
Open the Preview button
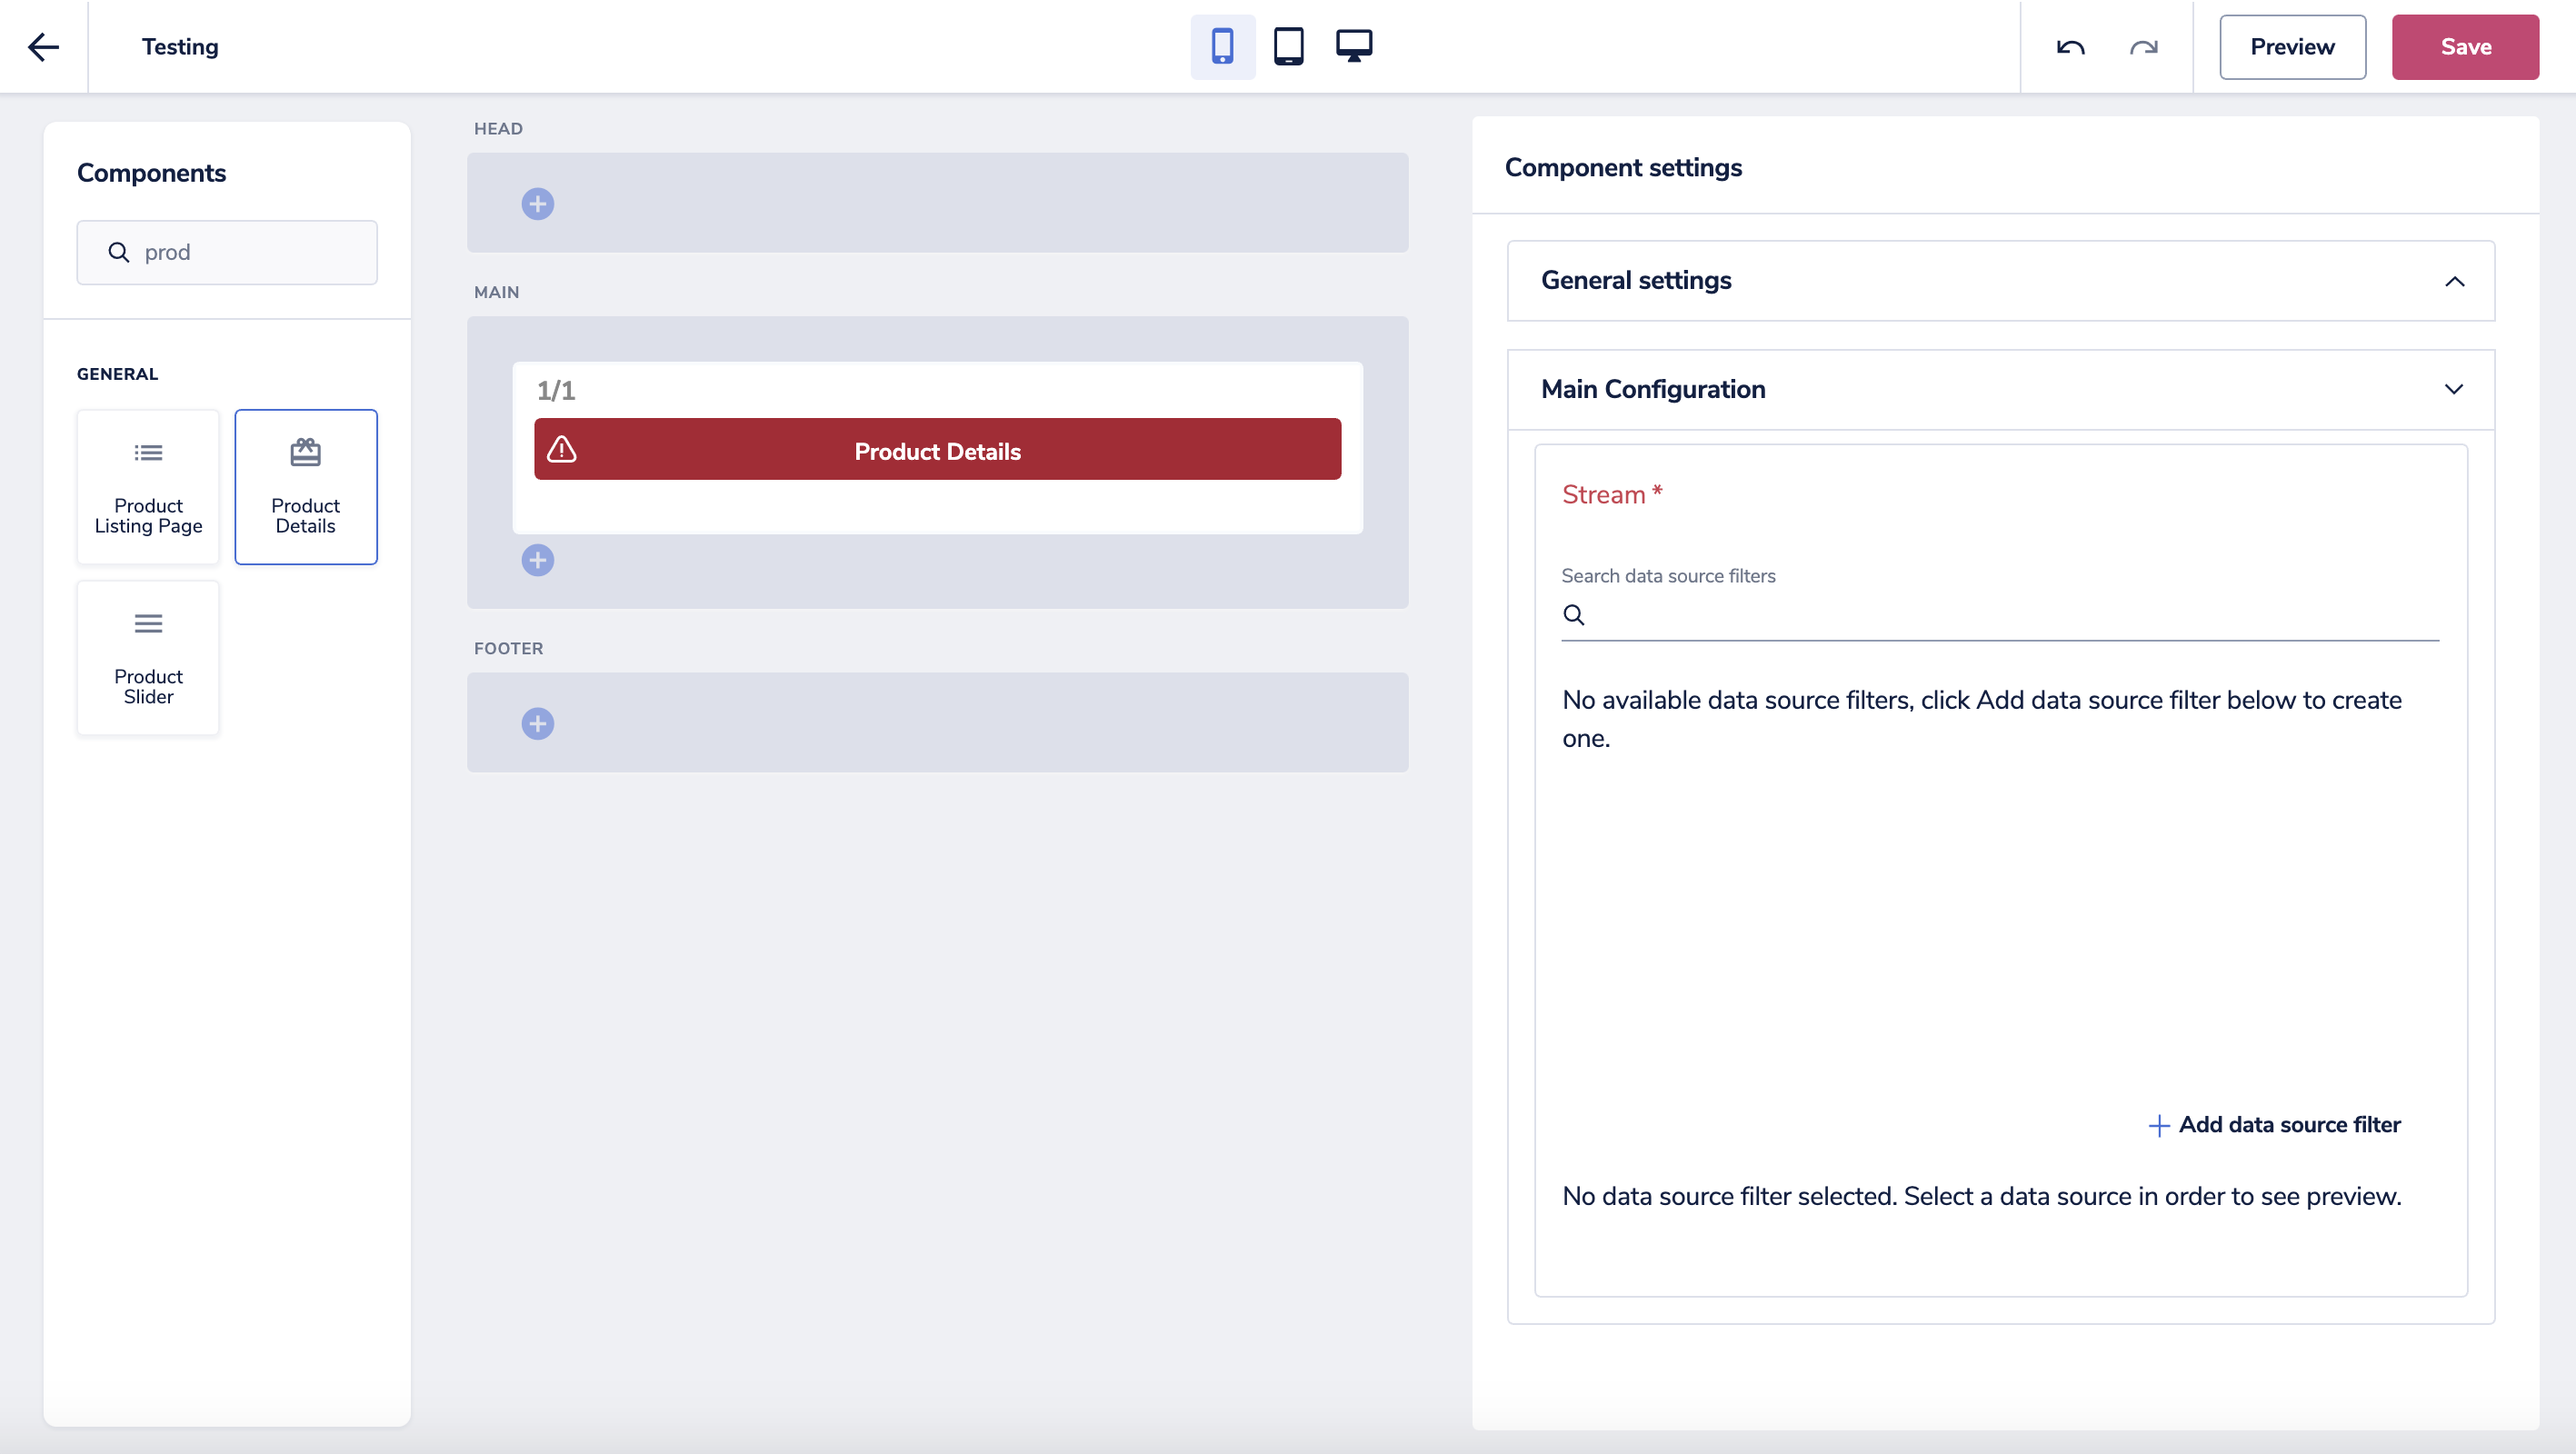click(2292, 47)
